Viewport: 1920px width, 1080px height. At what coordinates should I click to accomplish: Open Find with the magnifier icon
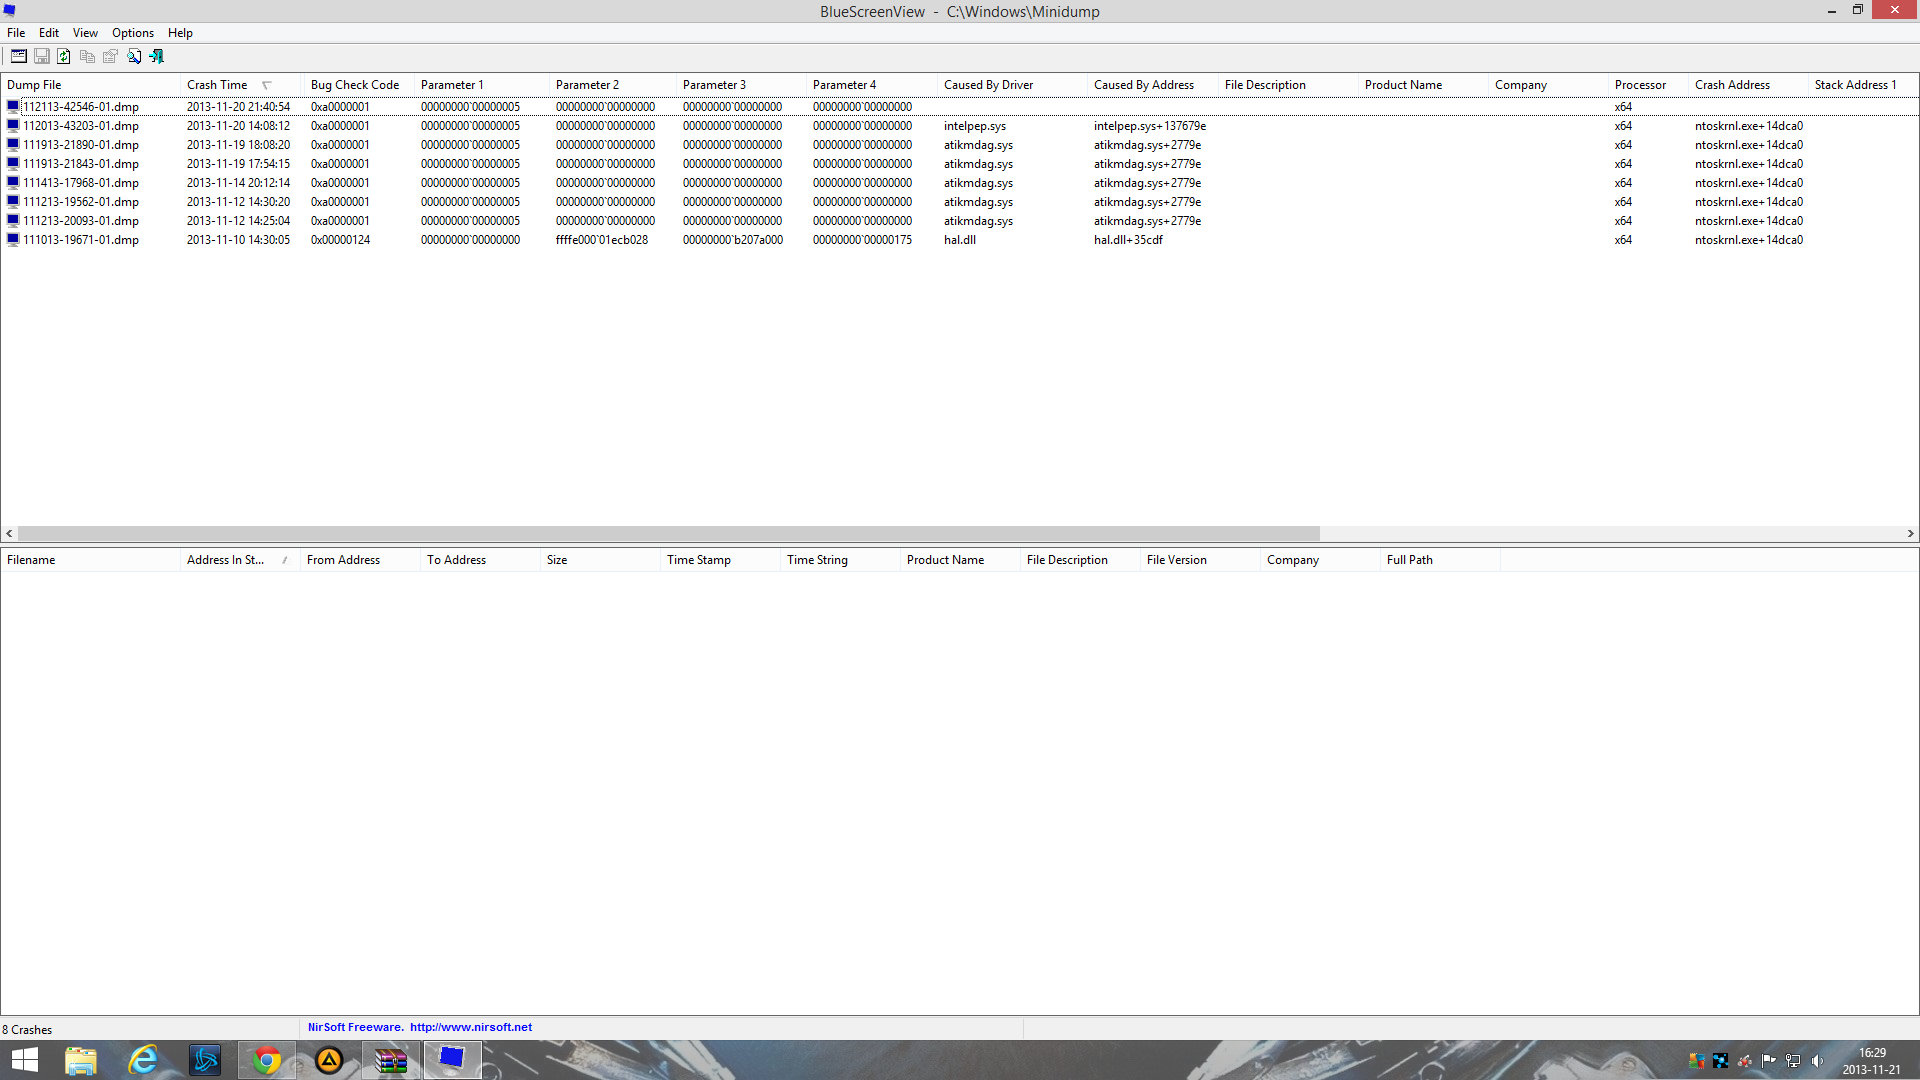click(x=134, y=57)
